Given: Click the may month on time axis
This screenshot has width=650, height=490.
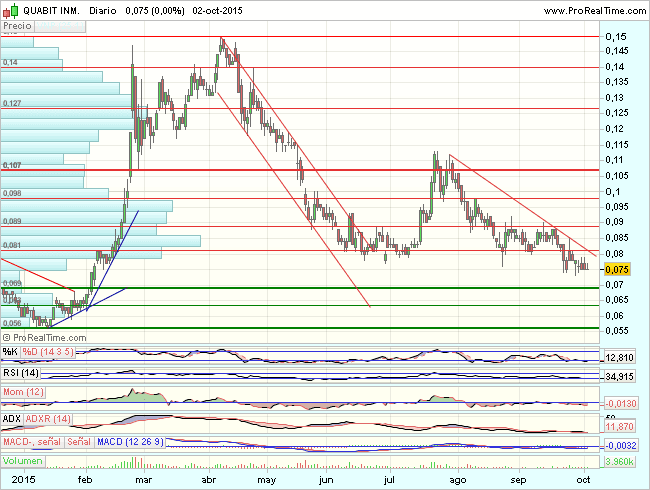Looking at the screenshot, I should tap(266, 480).
